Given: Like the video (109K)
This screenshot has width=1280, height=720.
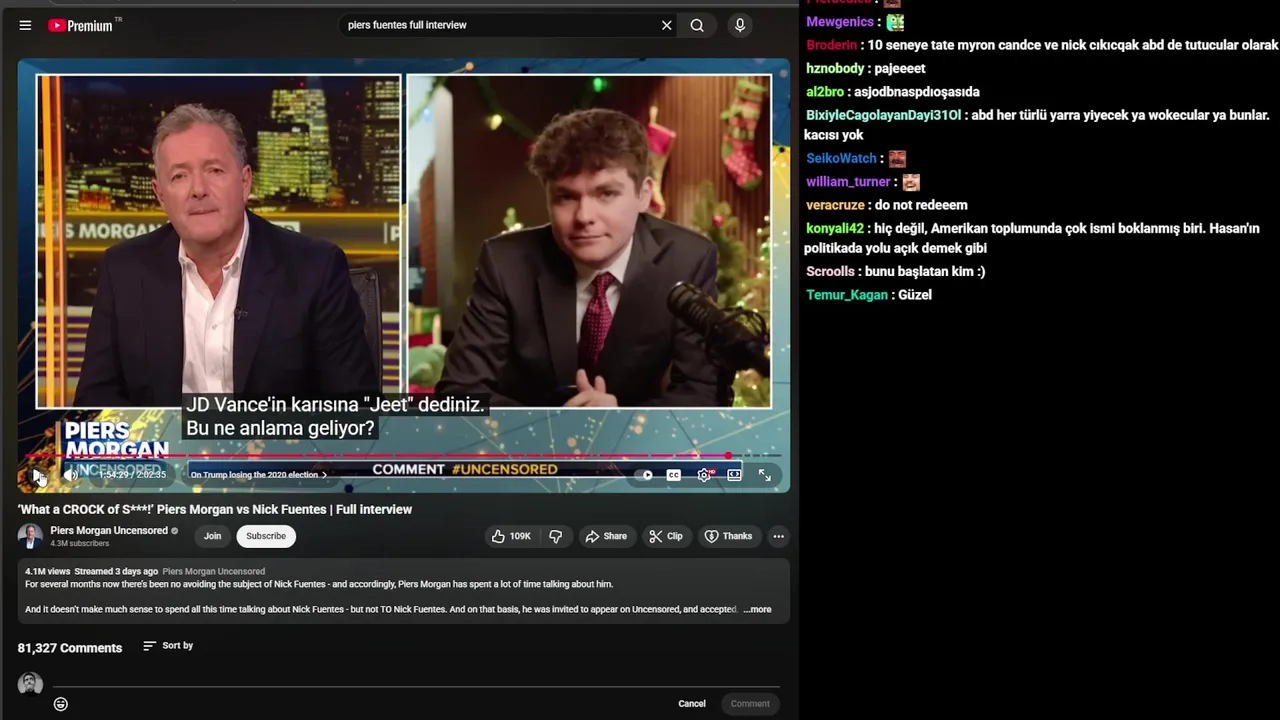Looking at the screenshot, I should [x=511, y=536].
